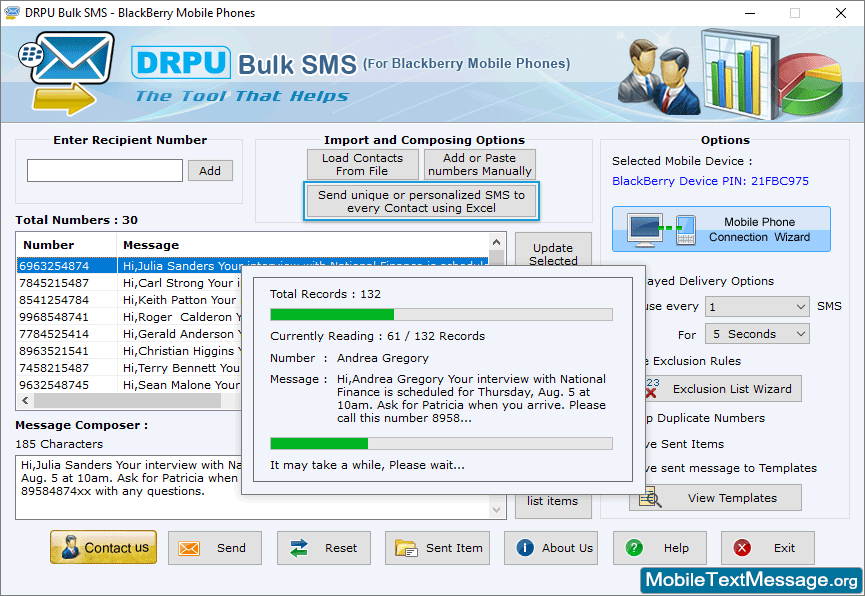Open Mobile Phone Connection Wizard
Viewport: 865px width, 596px height.
point(721,229)
